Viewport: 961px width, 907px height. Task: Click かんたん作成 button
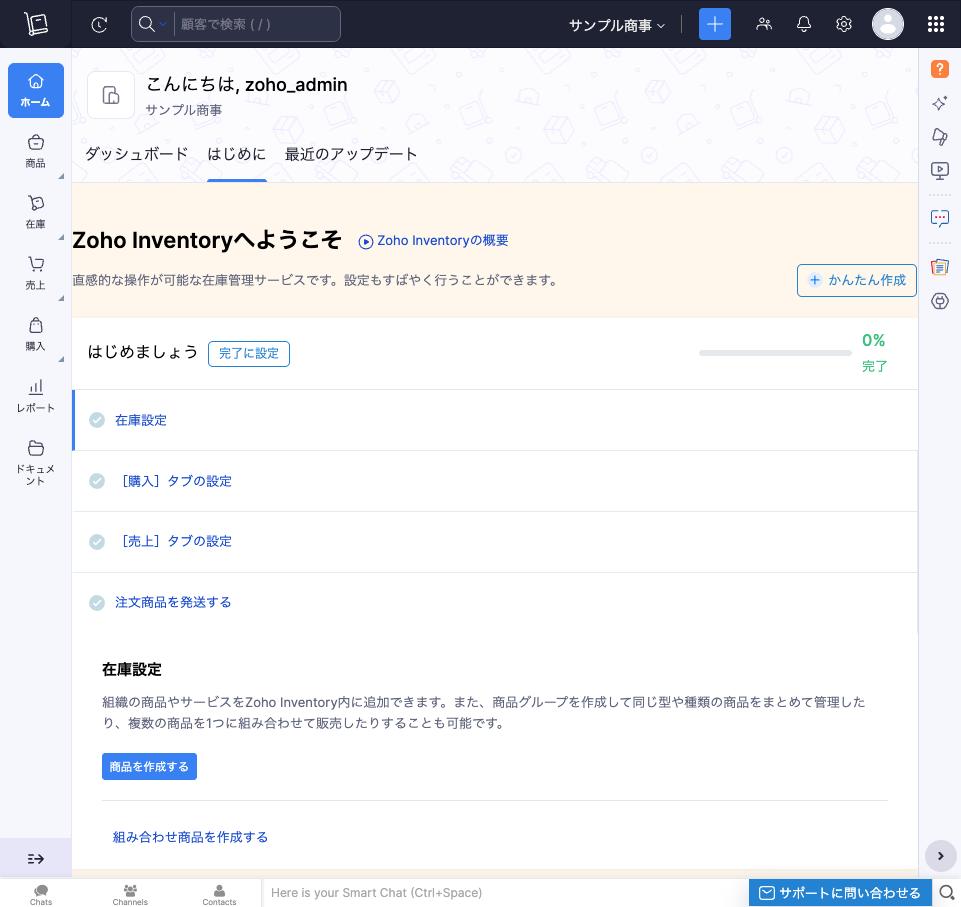tap(856, 280)
